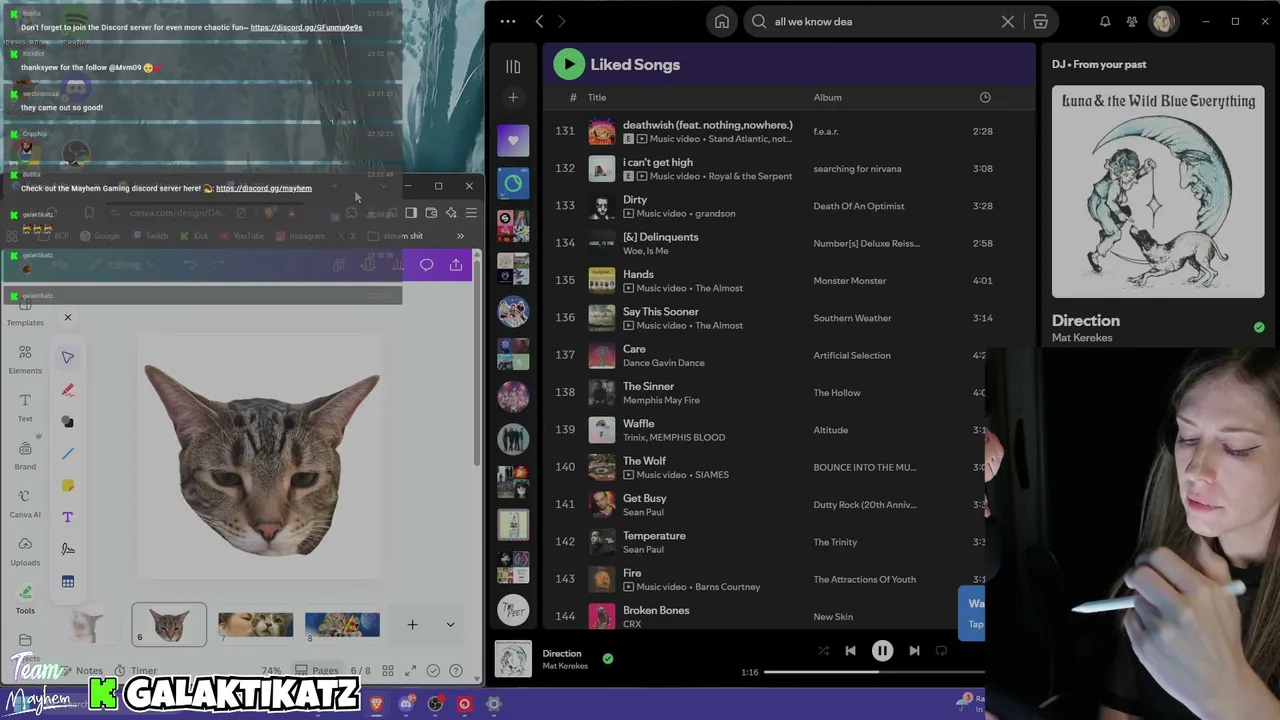Viewport: 1280px width, 720px height.
Task: Expand the page strip options chevron
Action: click(450, 625)
